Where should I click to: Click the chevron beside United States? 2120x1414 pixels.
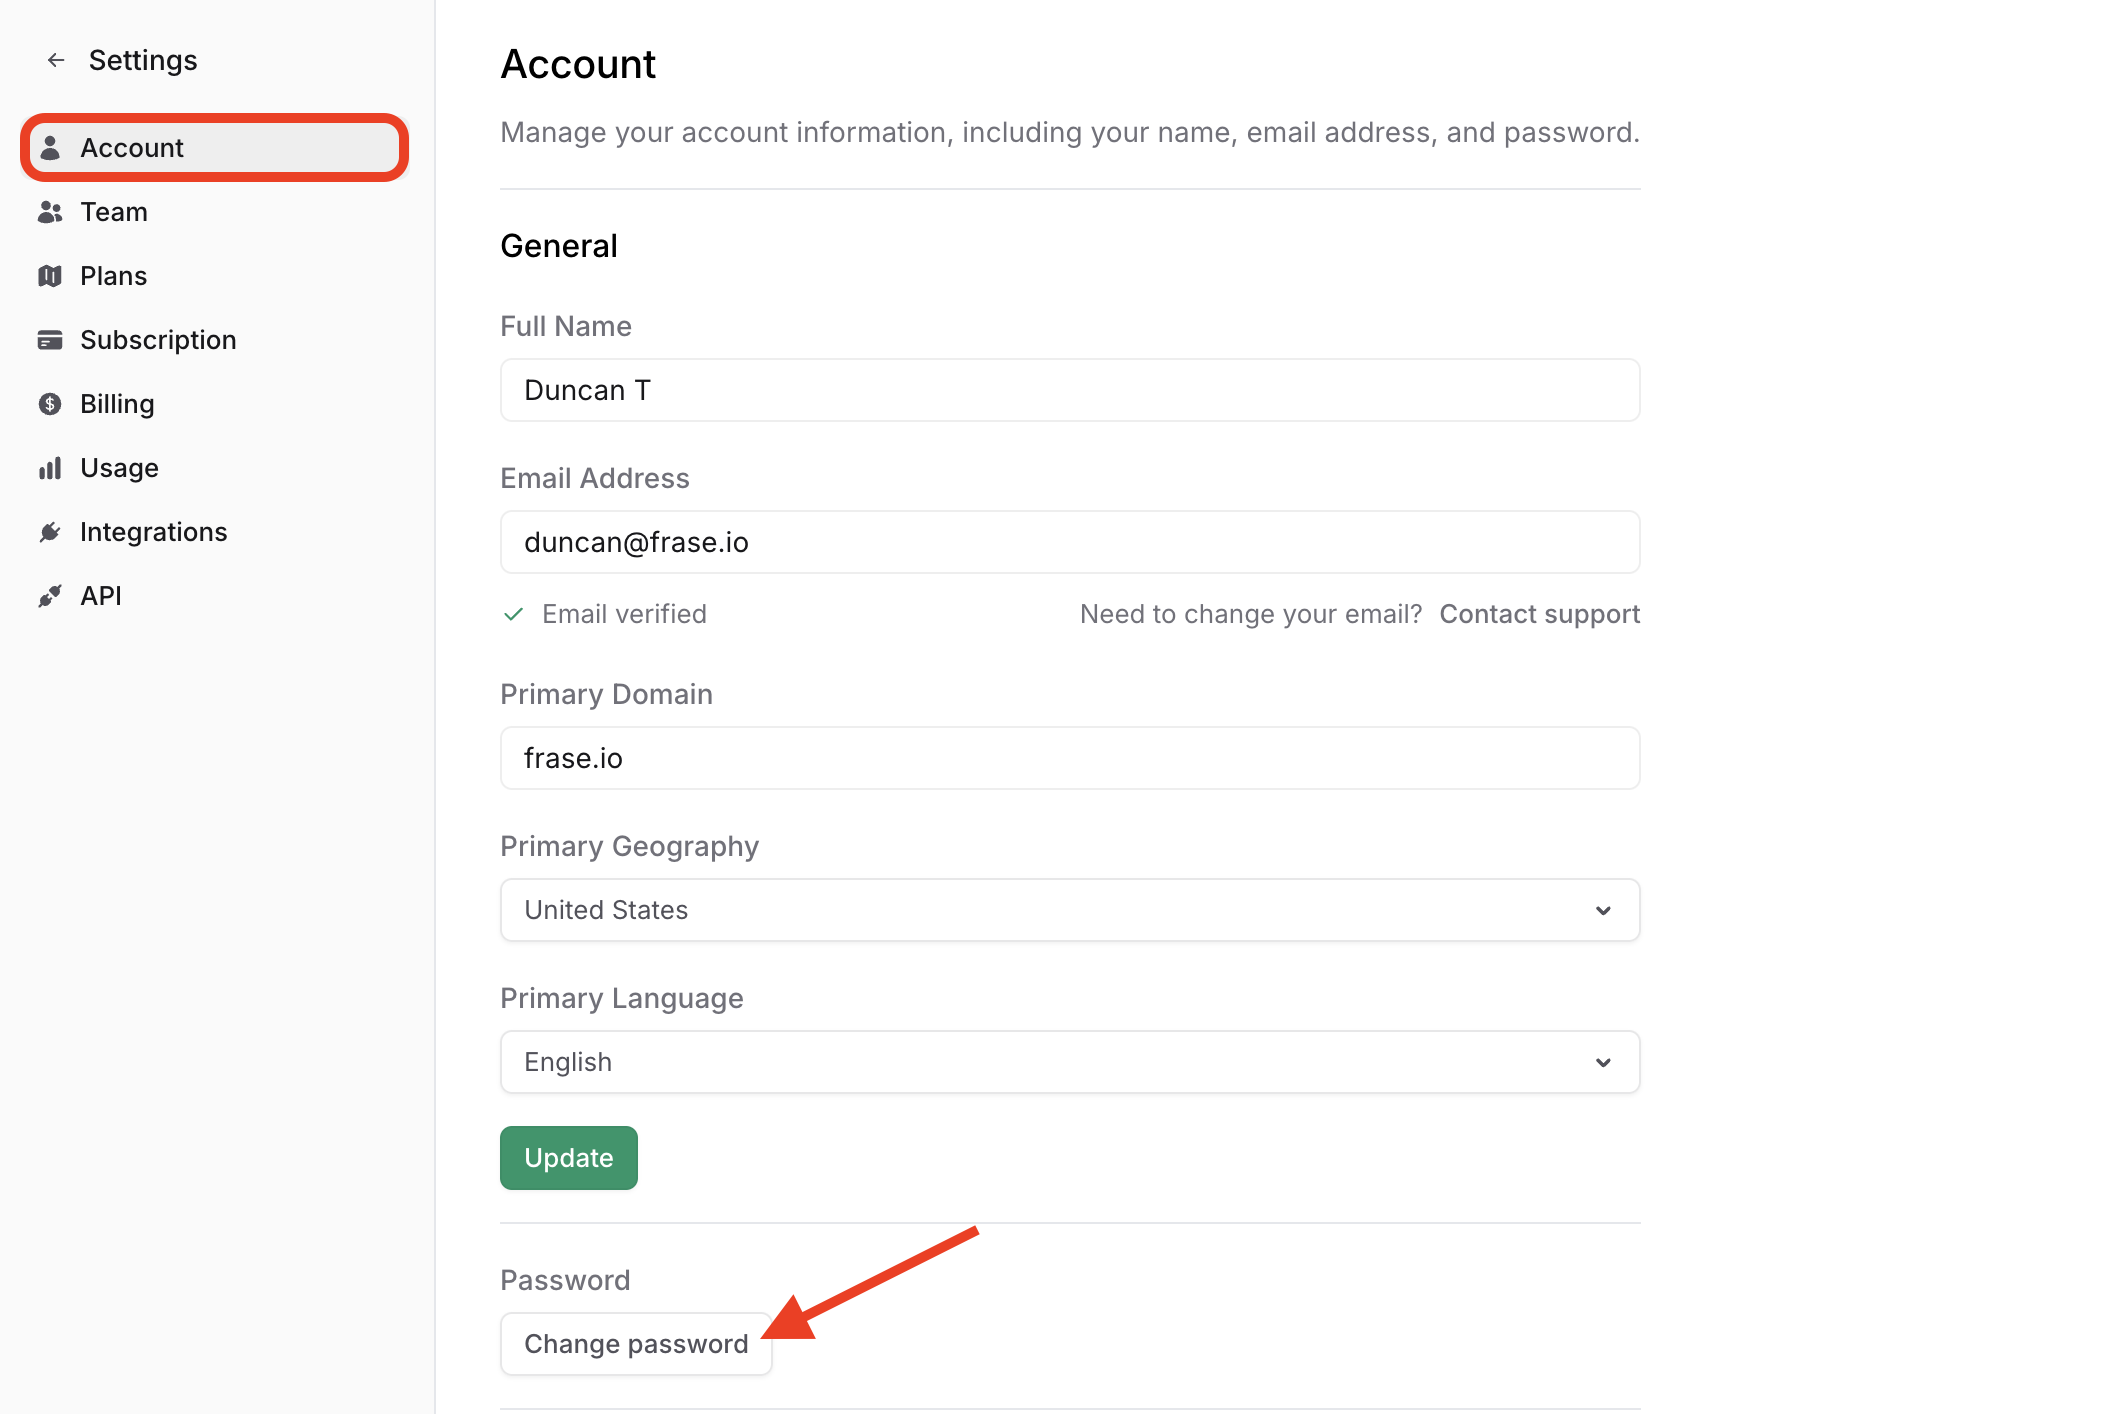pyautogui.click(x=1603, y=910)
